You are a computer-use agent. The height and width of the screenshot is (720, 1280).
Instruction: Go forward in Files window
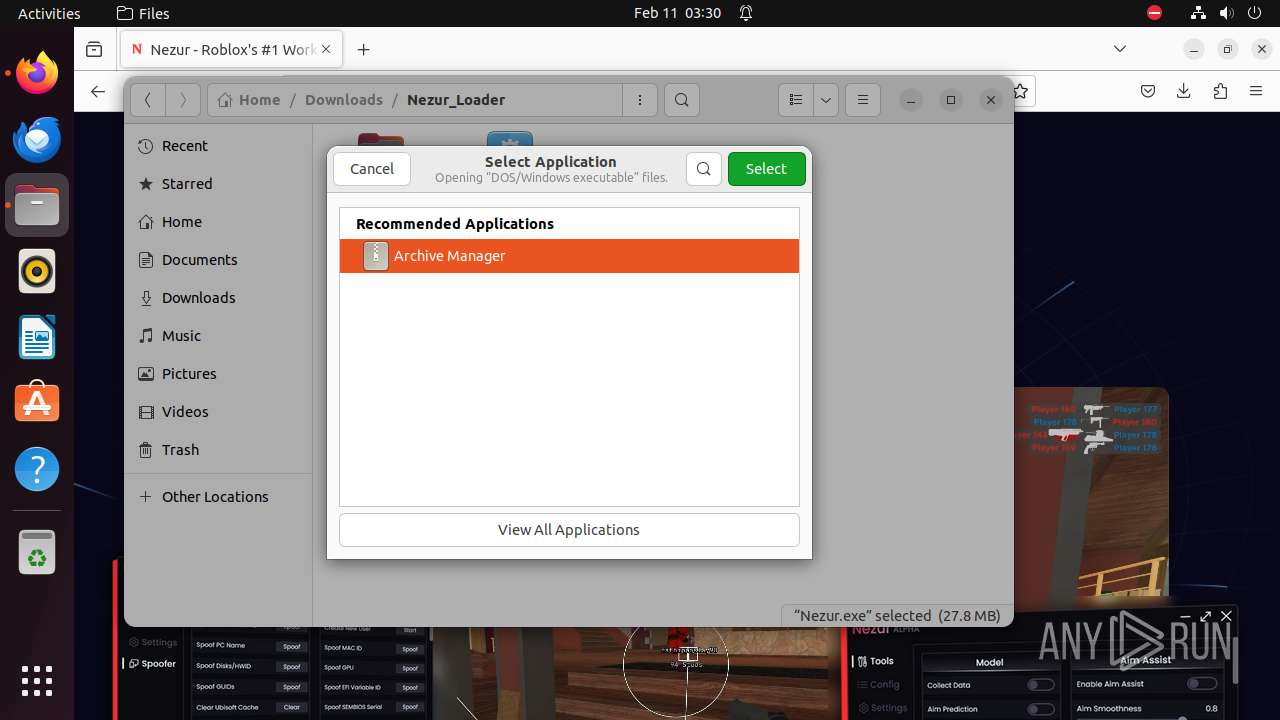click(182, 100)
